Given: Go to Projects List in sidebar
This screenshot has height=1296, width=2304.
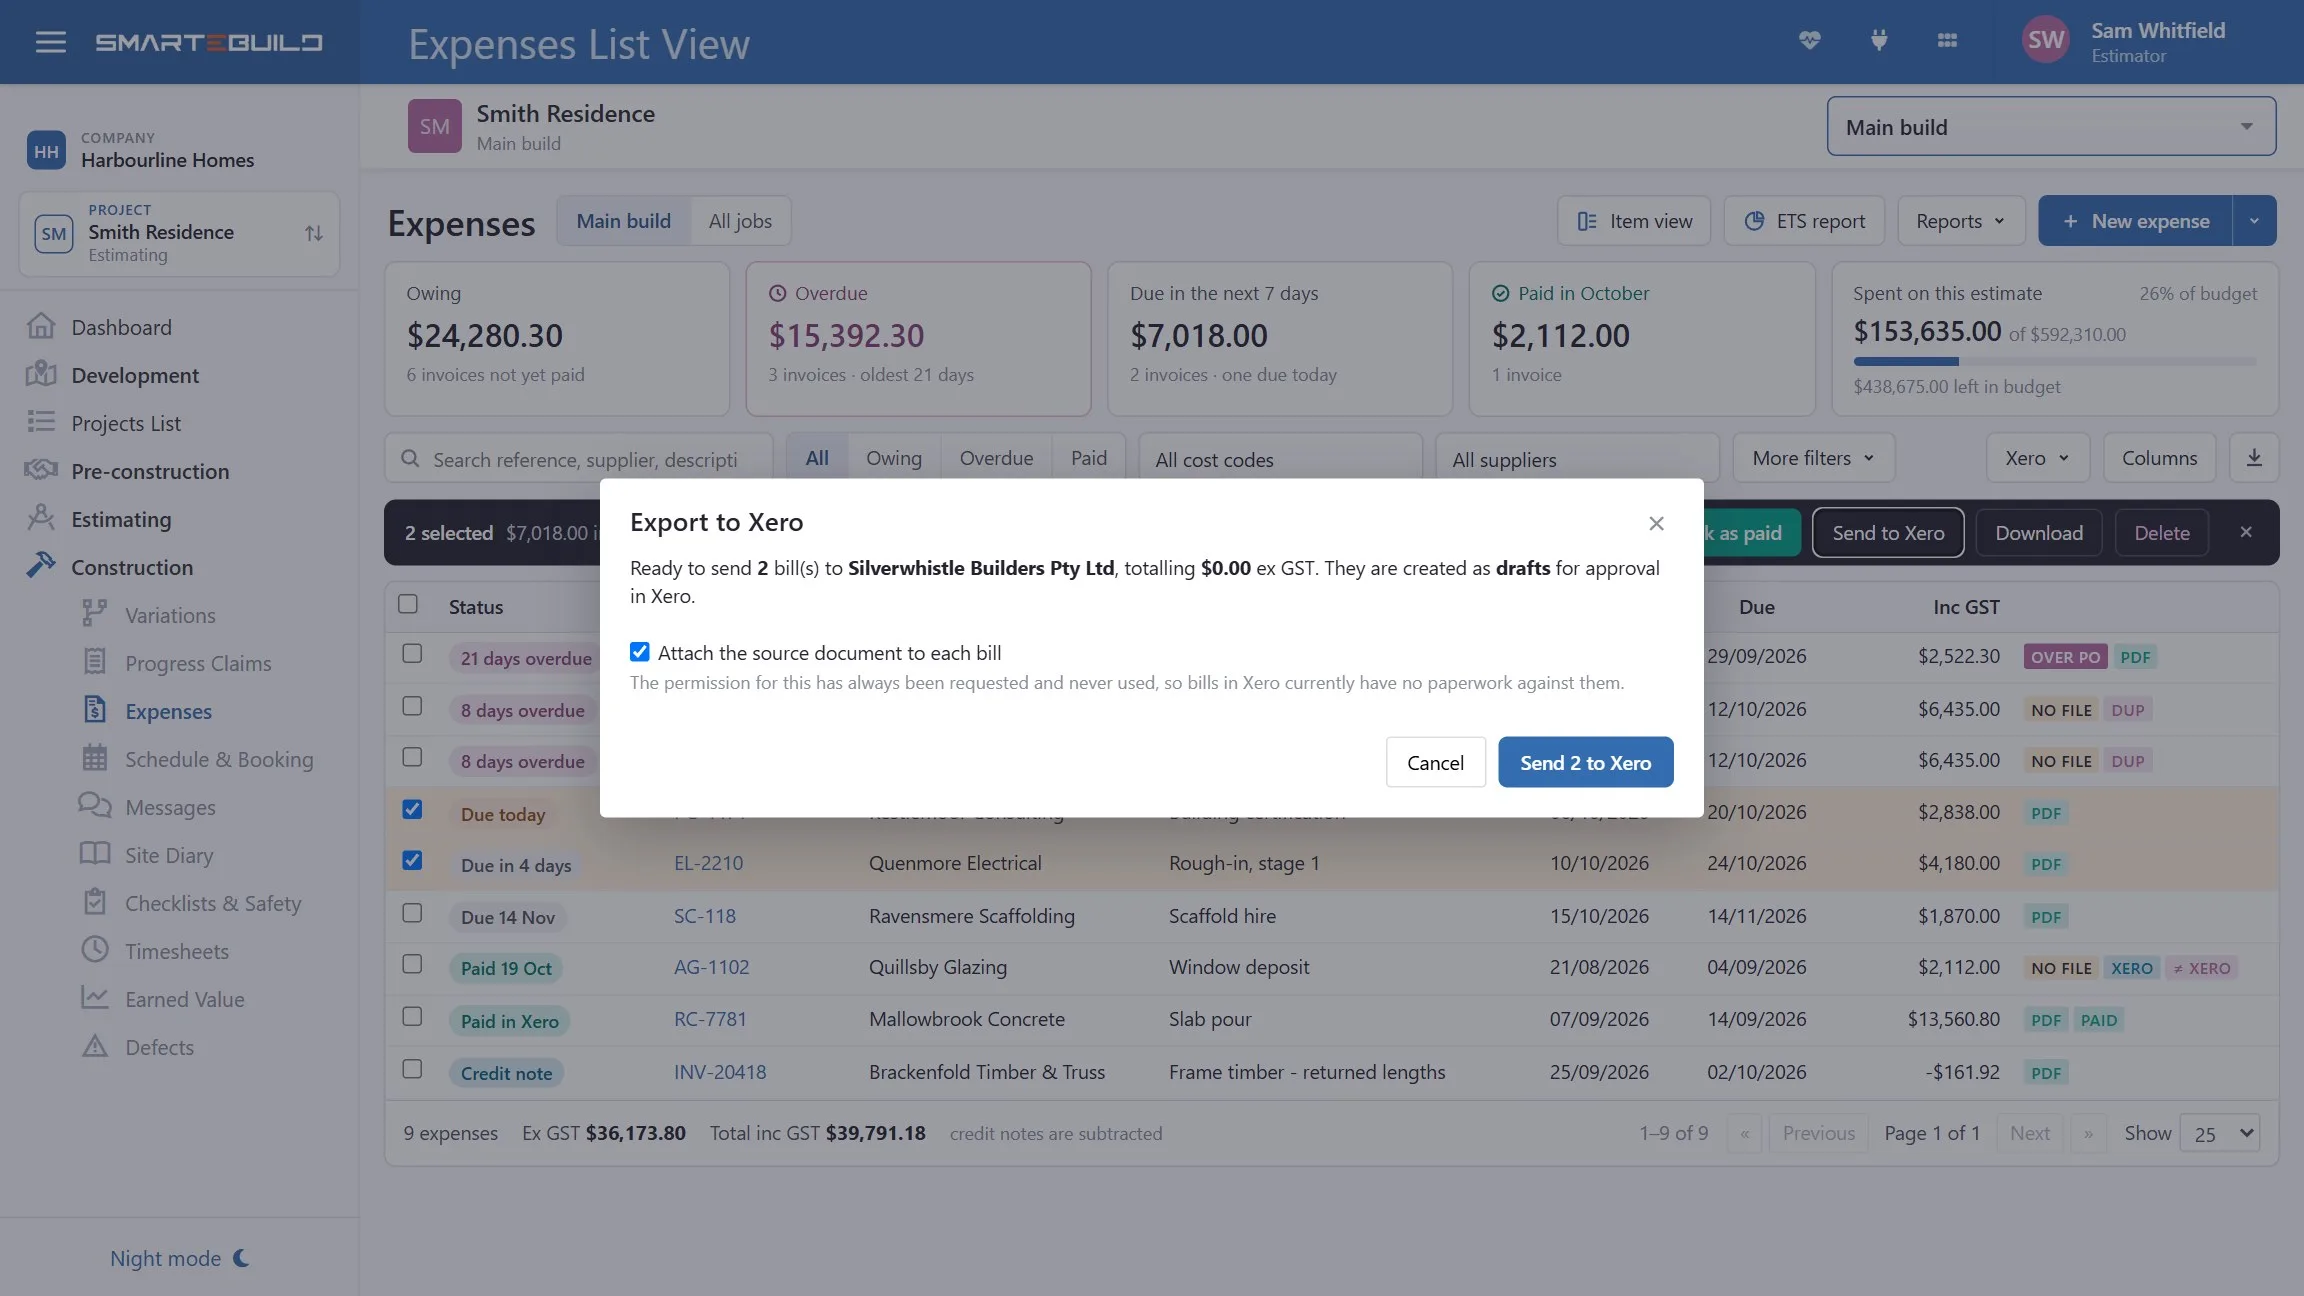Looking at the screenshot, I should point(126,423).
